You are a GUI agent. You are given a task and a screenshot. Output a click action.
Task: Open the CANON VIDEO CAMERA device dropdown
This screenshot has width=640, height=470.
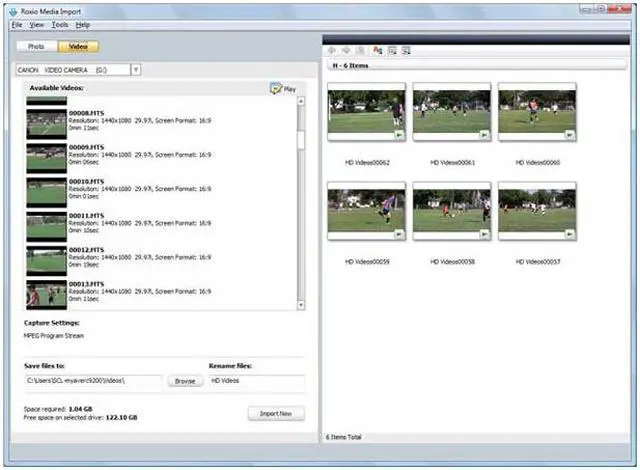point(136,70)
